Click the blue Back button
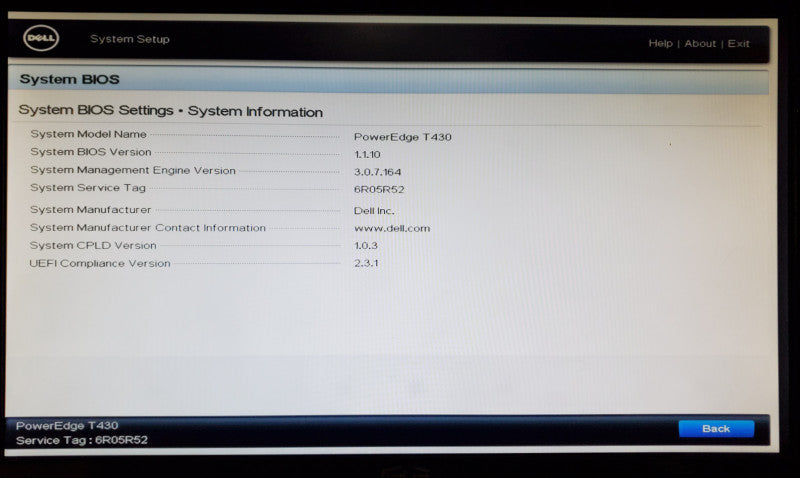The image size is (800, 478). (716, 429)
